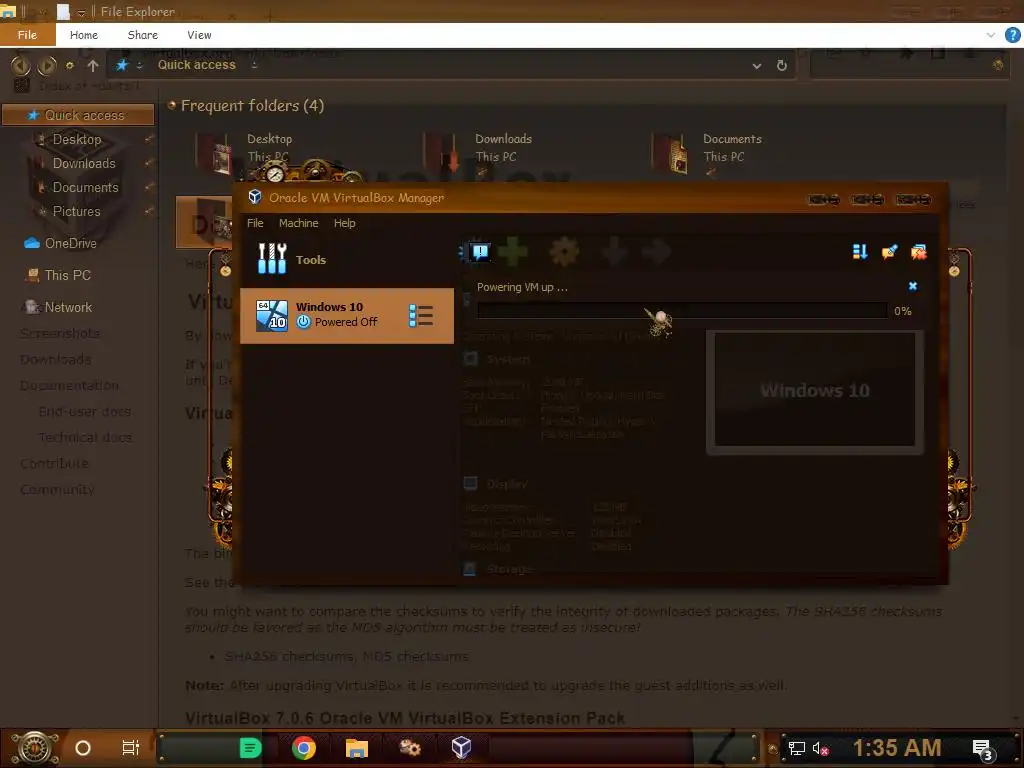This screenshot has height=768, width=1024.
Task: Refresh the File Explorer location
Action: point(782,65)
